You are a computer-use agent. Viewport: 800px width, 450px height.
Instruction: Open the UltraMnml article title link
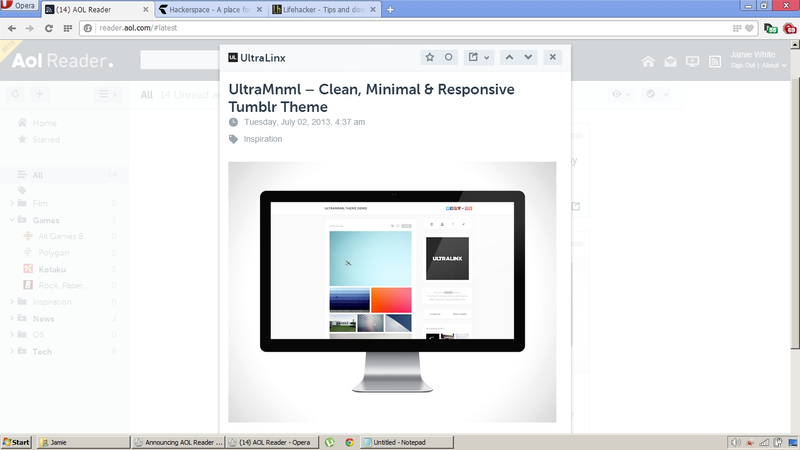tap(371, 98)
